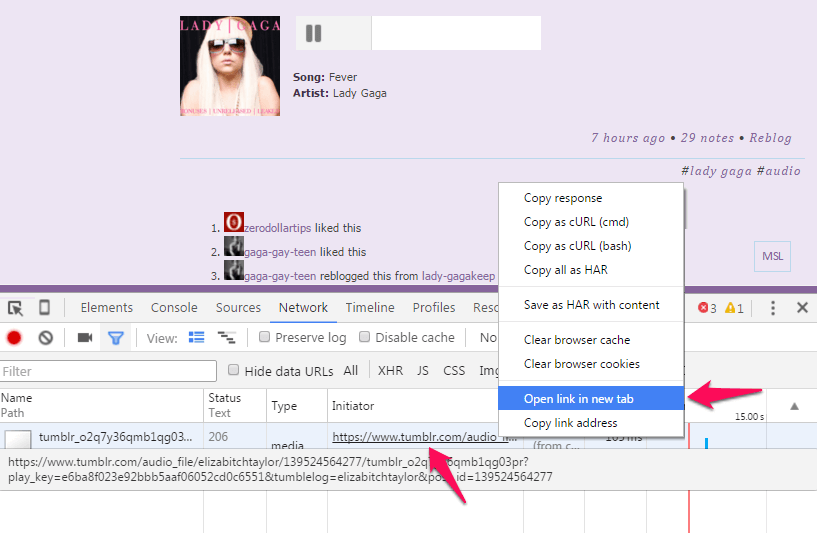
Task: Sort by Status column header
Action: click(235, 405)
